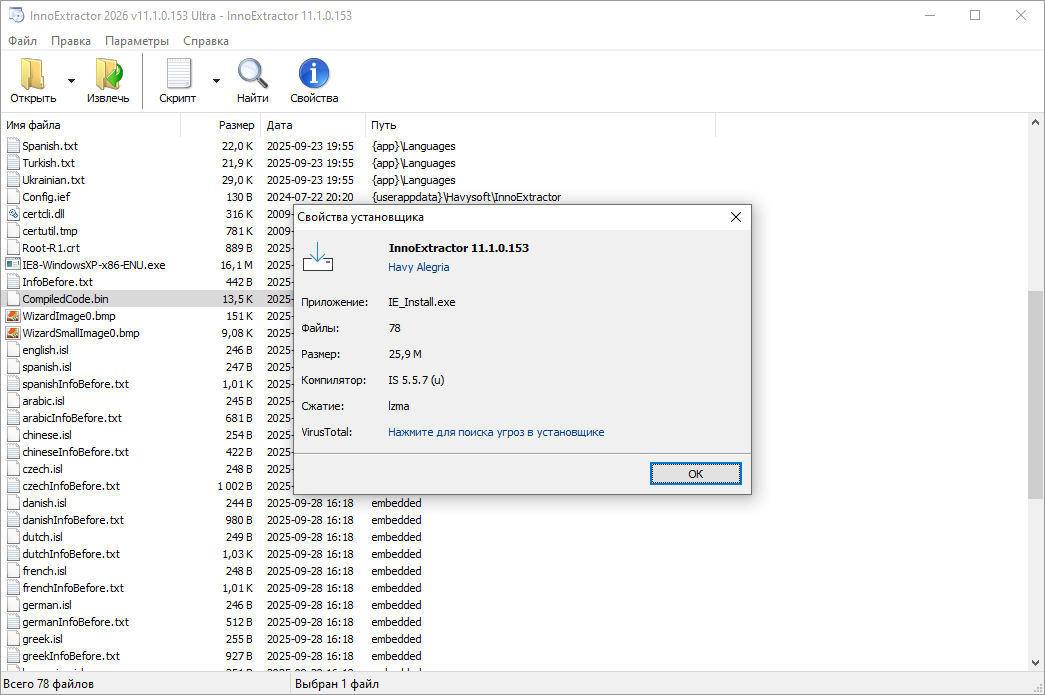The width and height of the screenshot is (1045, 695).
Task: Click the WizardSmallImage0.bmp image icon
Action: pos(13,333)
